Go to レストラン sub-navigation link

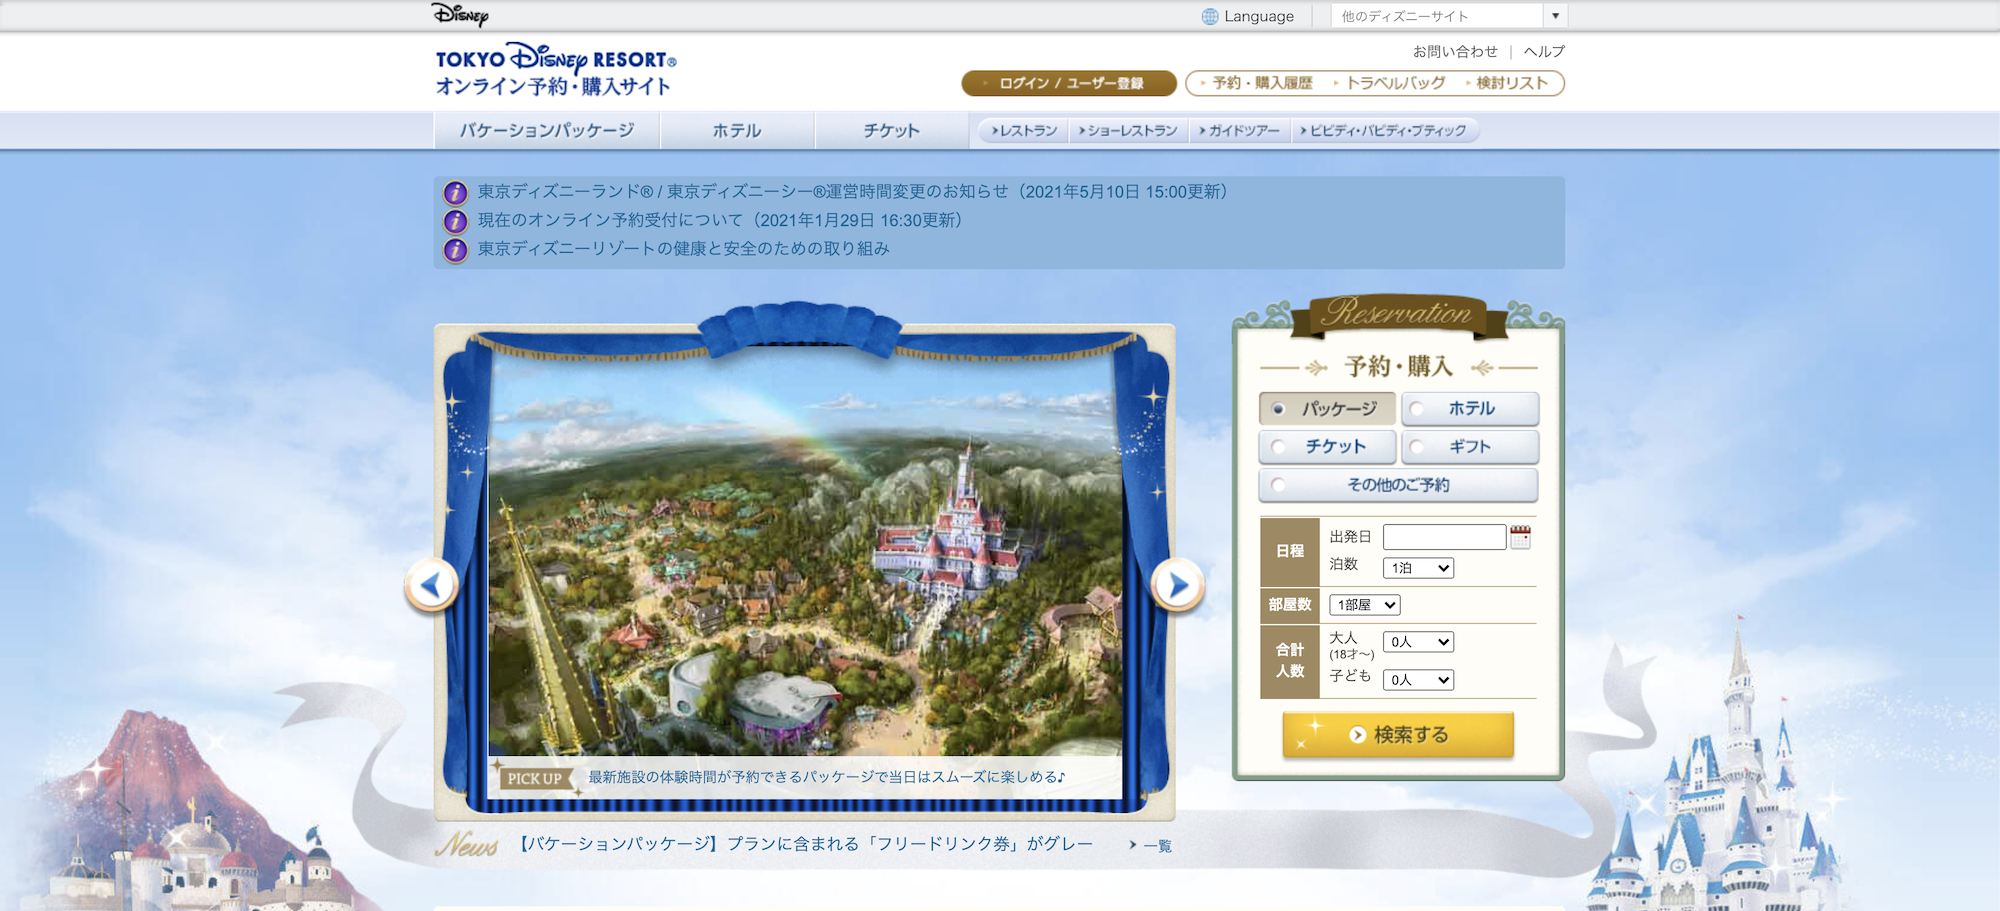point(1024,131)
